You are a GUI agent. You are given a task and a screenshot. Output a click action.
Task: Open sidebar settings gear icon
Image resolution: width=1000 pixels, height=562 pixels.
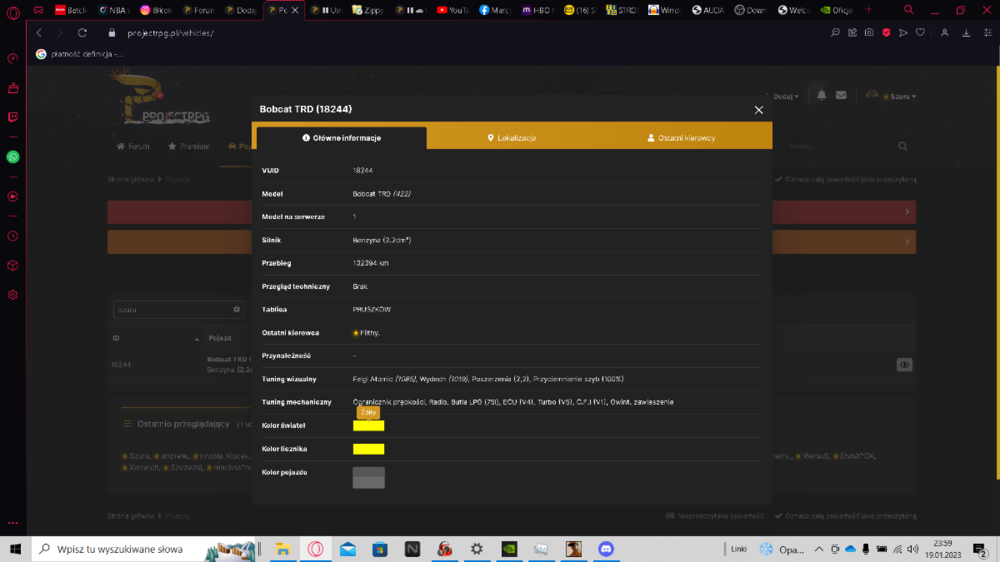[x=13, y=295]
